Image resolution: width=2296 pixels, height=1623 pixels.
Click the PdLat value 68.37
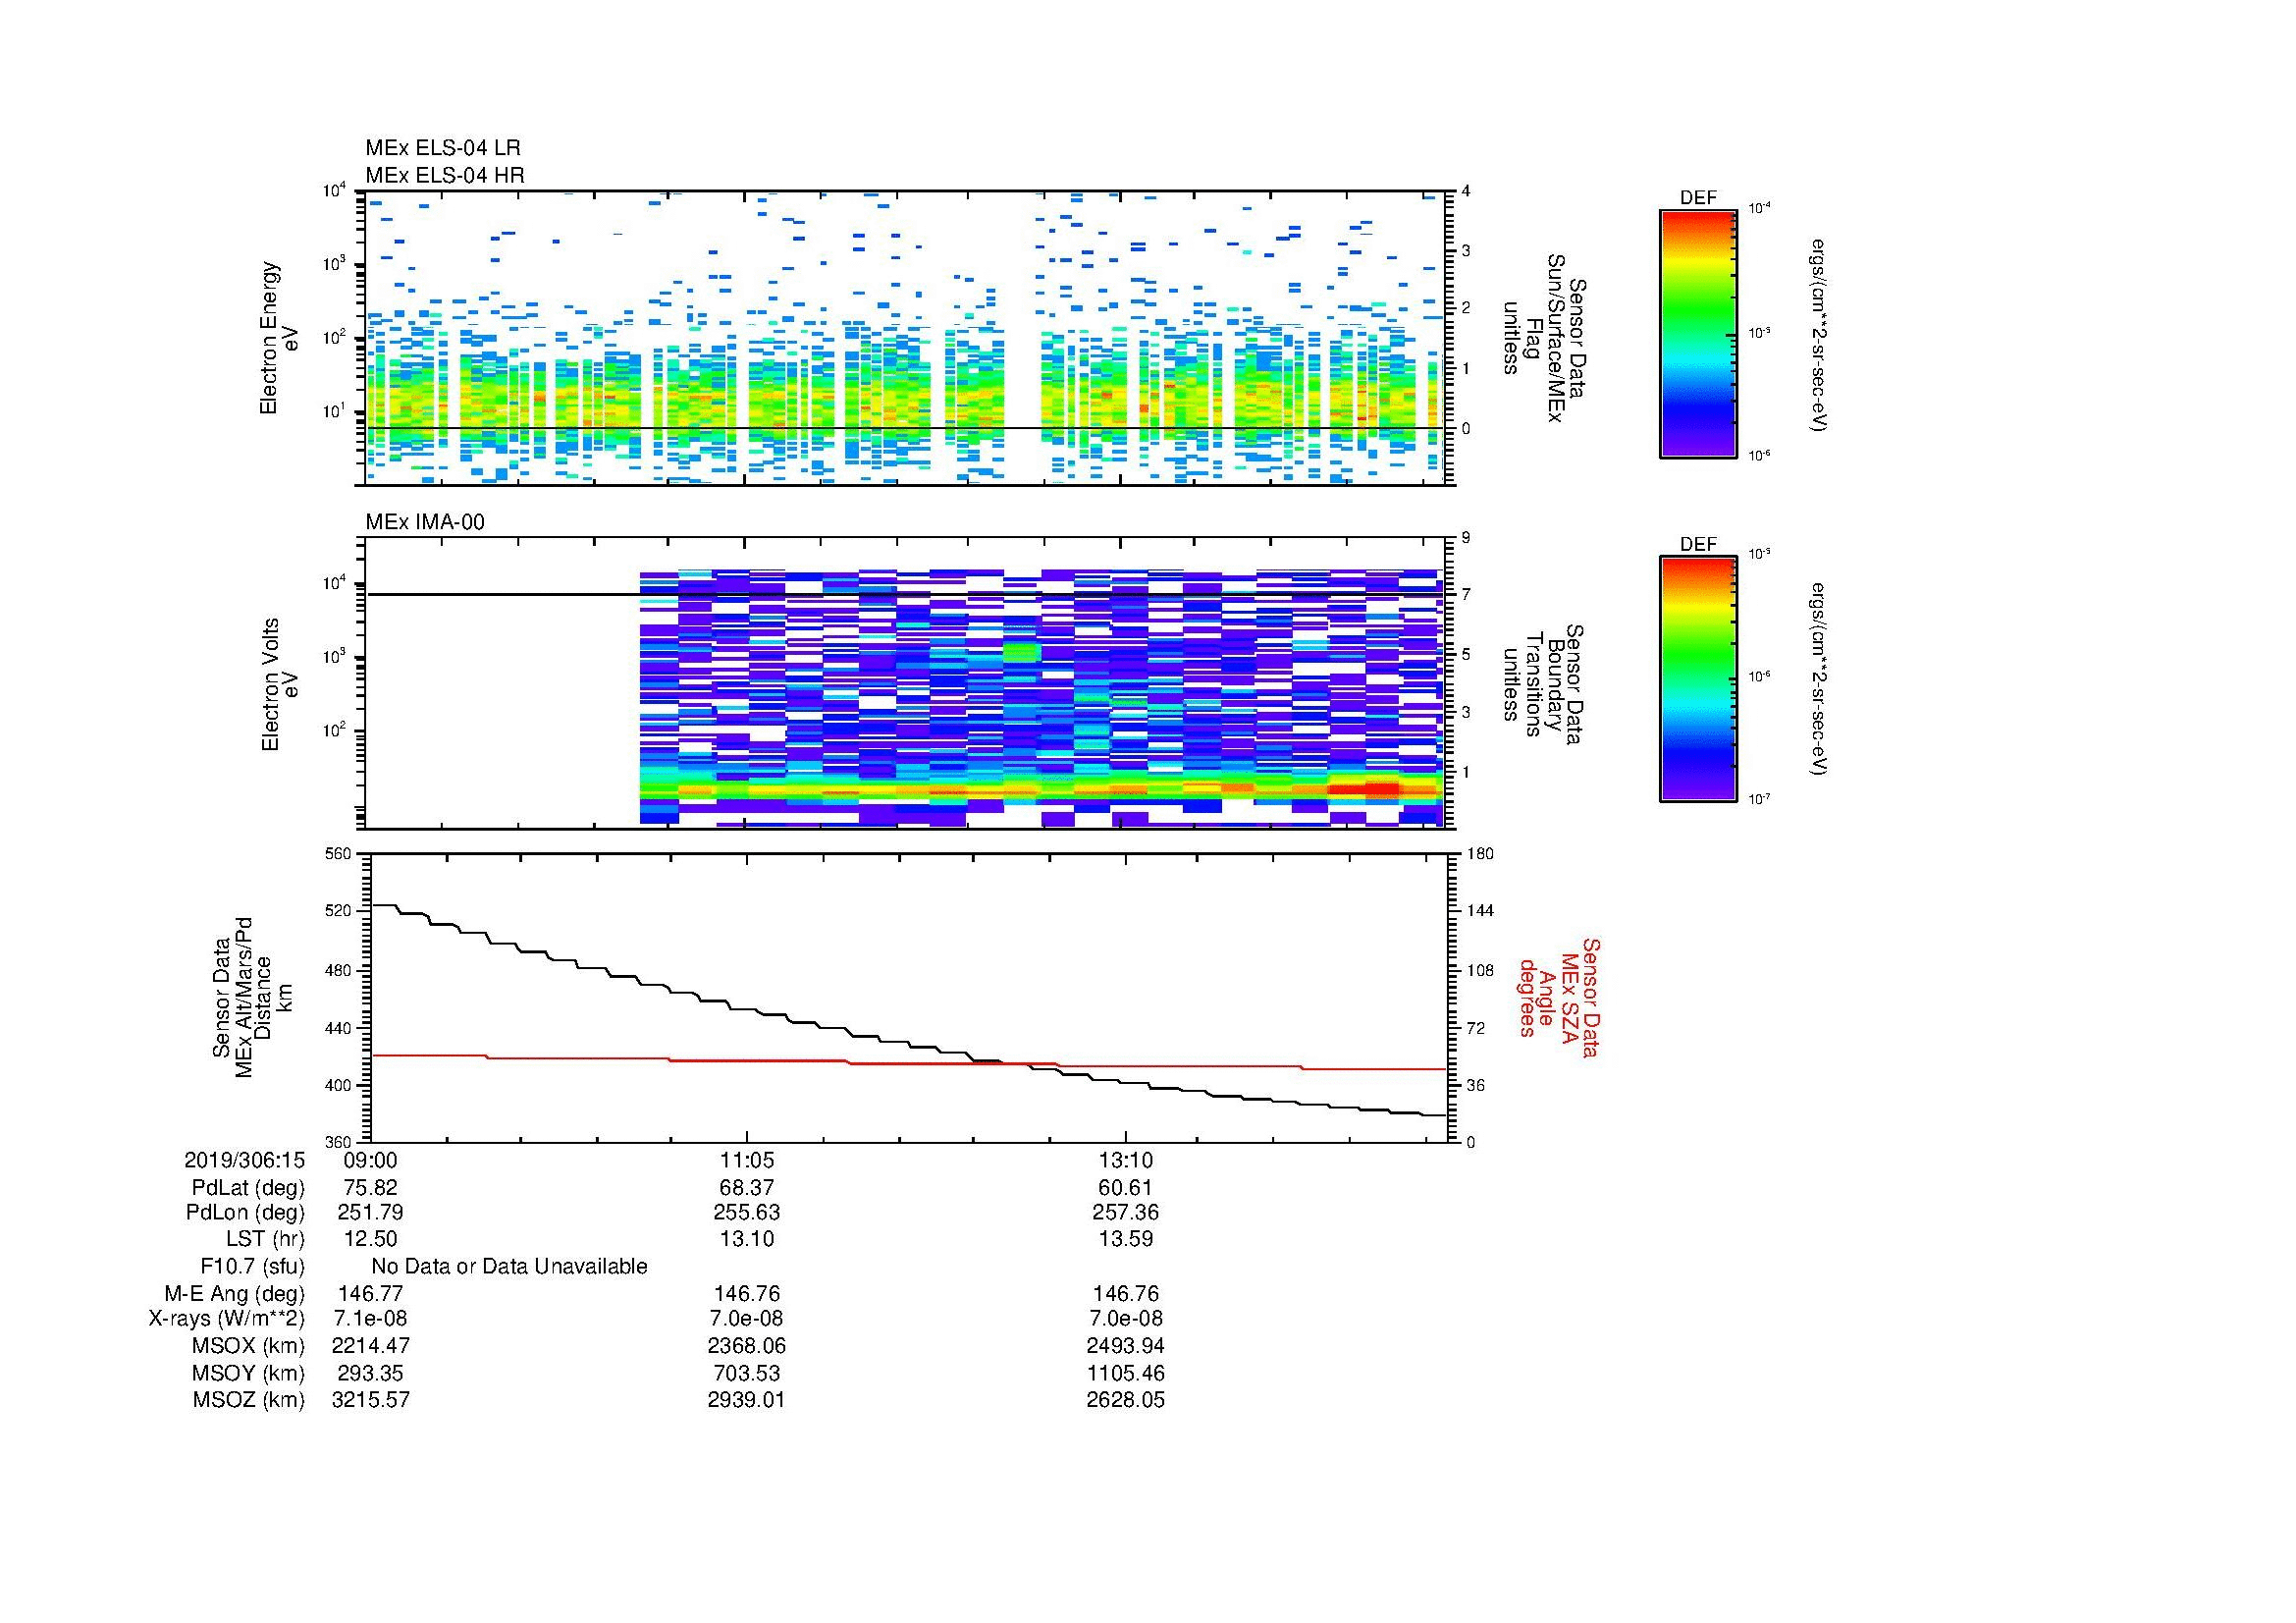[747, 1188]
